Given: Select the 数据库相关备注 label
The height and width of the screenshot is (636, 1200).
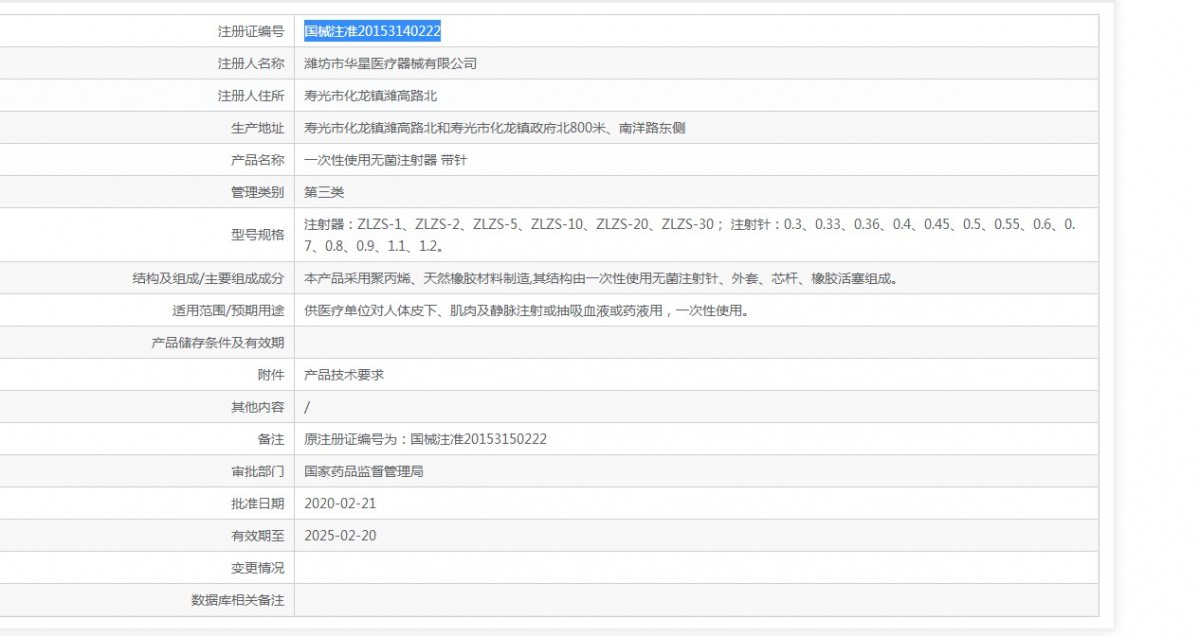Looking at the screenshot, I should click(238, 600).
